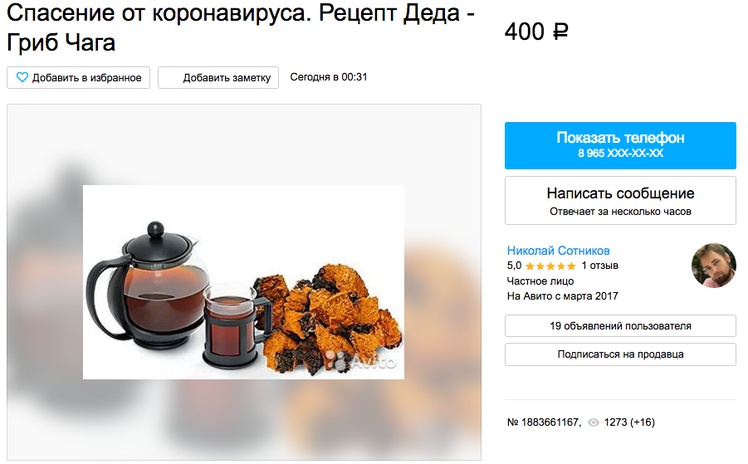Open seller Николай Сотников avatar photo
Screen dimensions: 748x464
(713, 266)
